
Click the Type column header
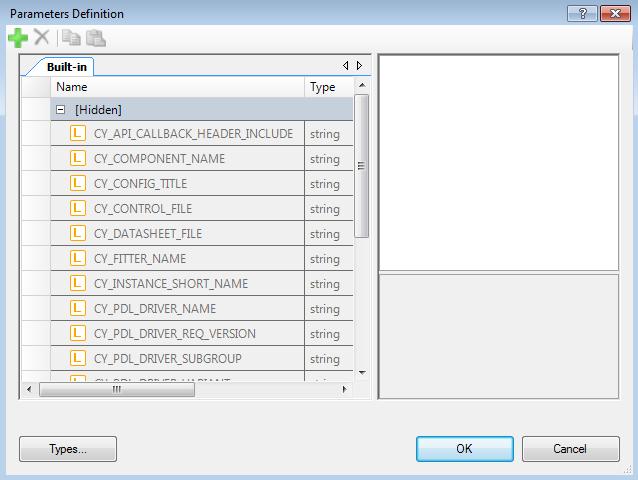pyautogui.click(x=329, y=87)
